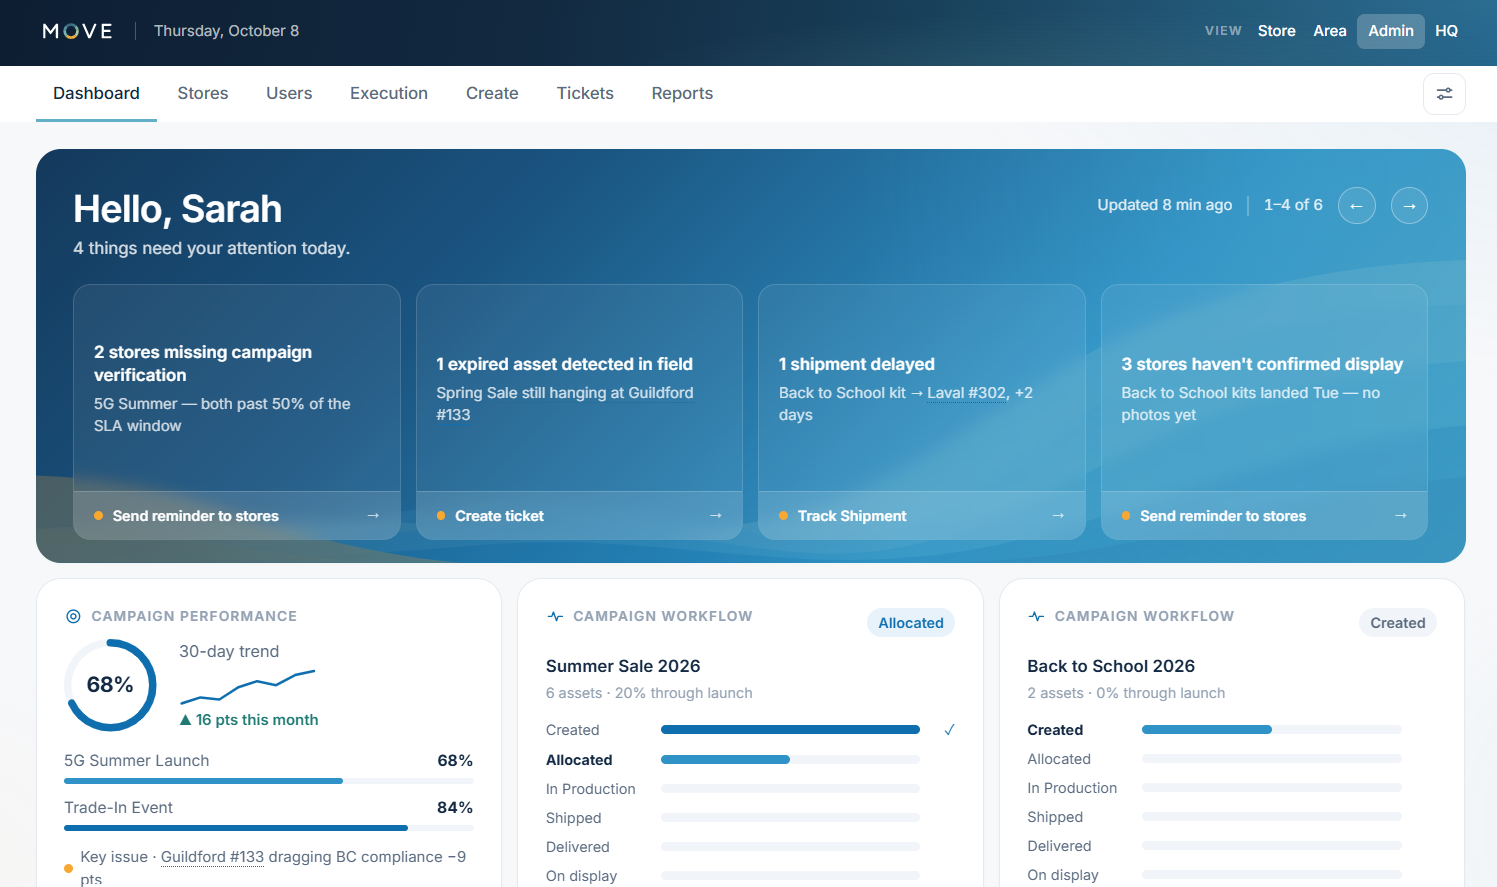Click the MOVE logo
This screenshot has height=887, width=1497.
tap(77, 31)
